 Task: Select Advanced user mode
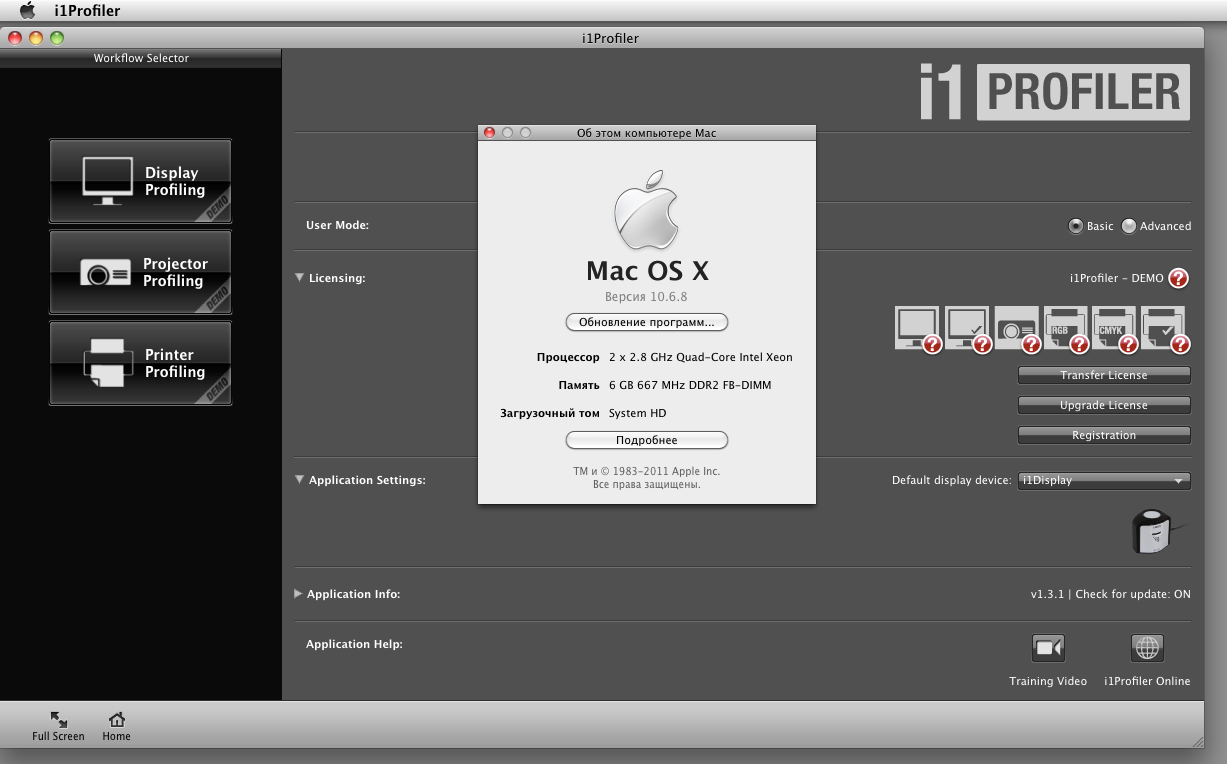(1129, 226)
